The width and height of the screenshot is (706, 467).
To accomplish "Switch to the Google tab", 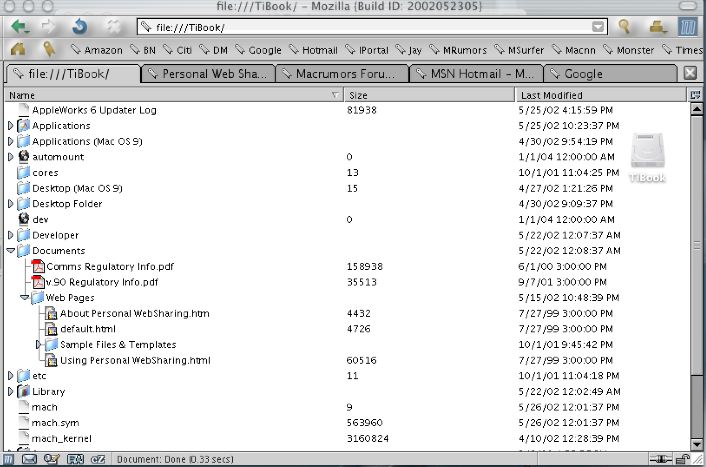I will pos(611,74).
